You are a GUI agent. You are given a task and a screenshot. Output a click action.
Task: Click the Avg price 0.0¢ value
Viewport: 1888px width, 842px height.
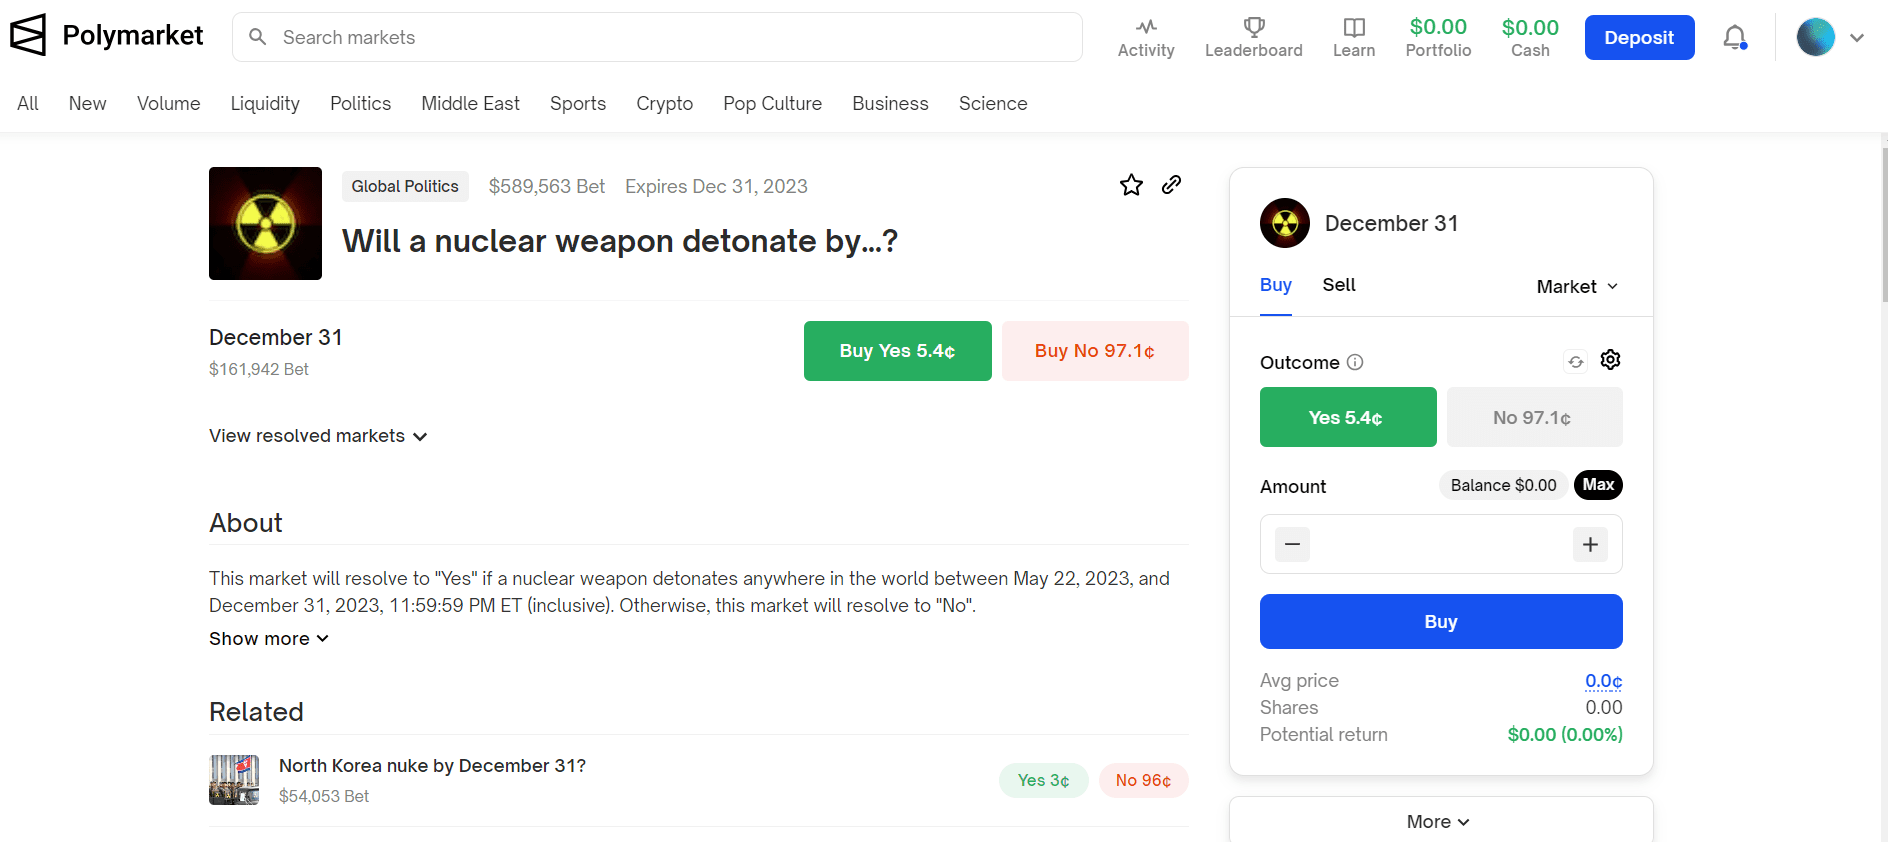click(1603, 681)
